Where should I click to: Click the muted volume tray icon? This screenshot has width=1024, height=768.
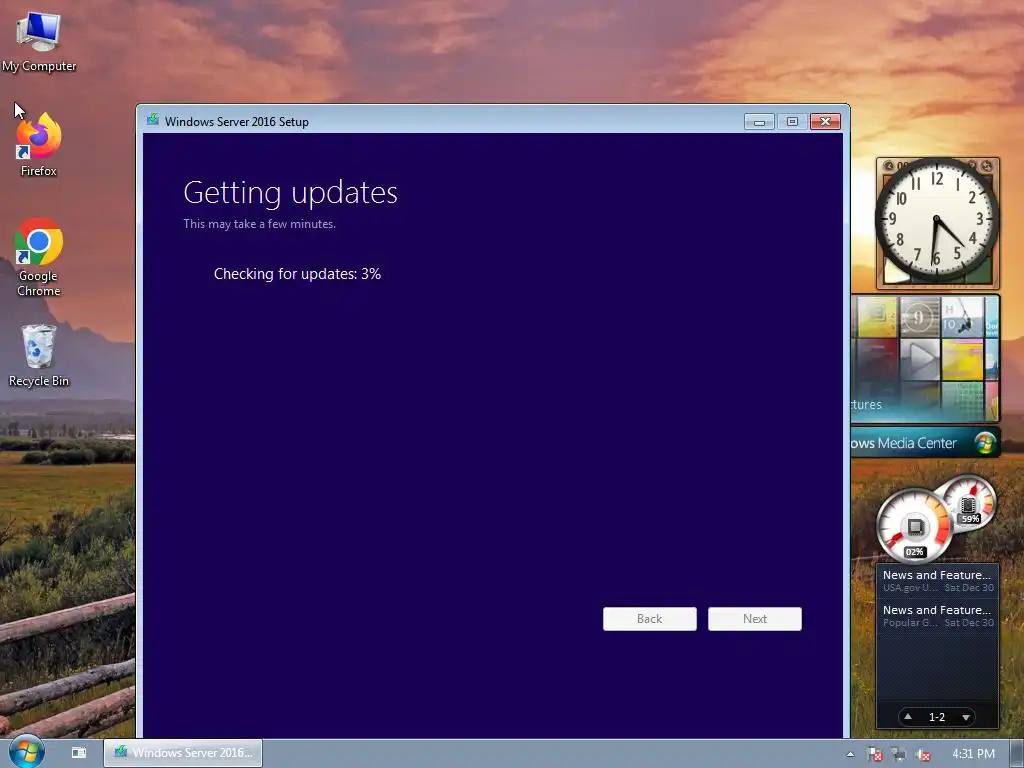point(923,754)
